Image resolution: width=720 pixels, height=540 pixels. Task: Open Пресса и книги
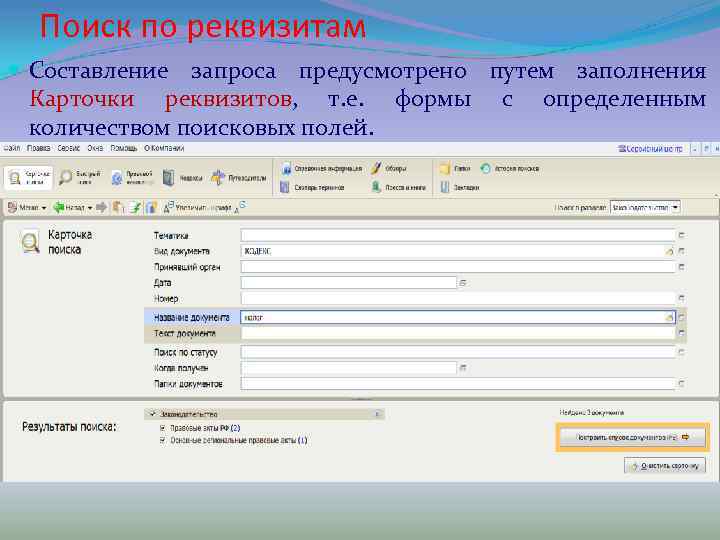click(x=399, y=187)
